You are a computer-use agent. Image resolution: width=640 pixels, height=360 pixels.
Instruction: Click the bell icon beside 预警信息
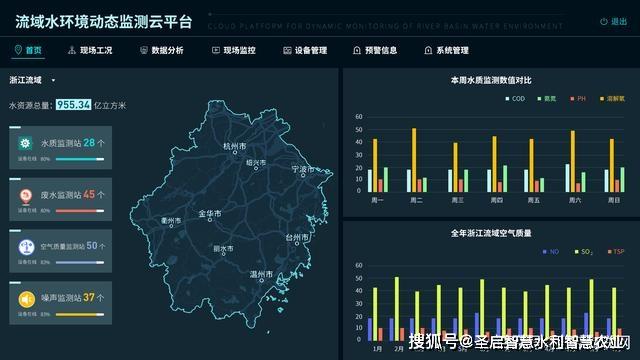click(357, 50)
